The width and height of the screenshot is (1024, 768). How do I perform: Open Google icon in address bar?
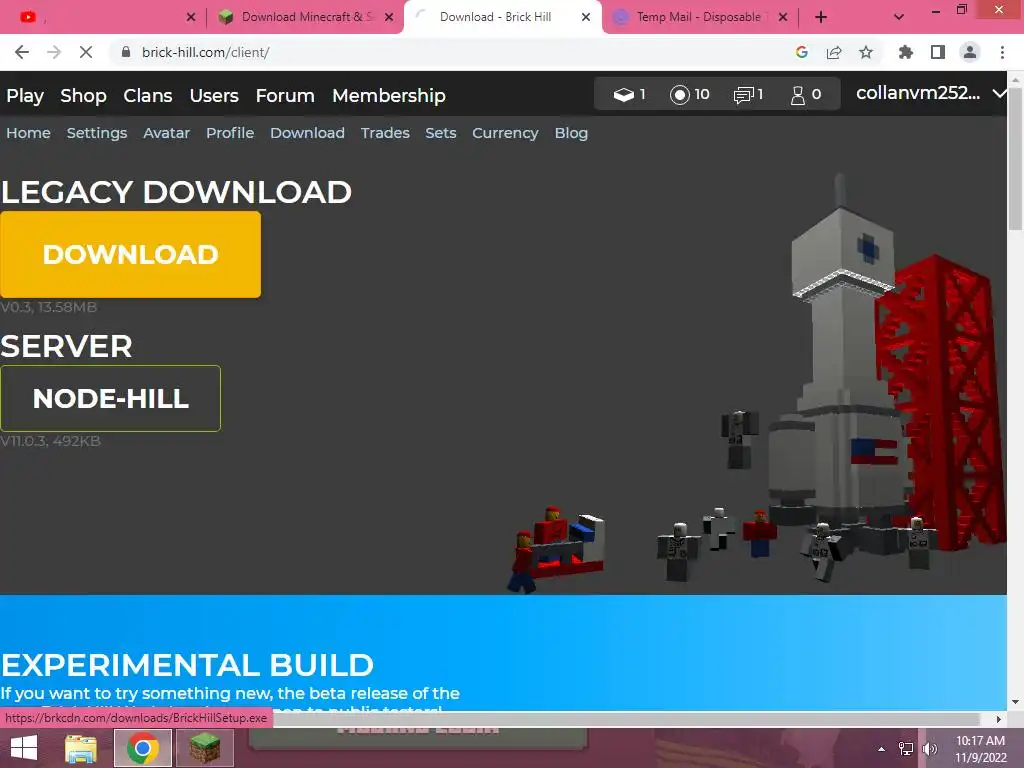click(802, 52)
